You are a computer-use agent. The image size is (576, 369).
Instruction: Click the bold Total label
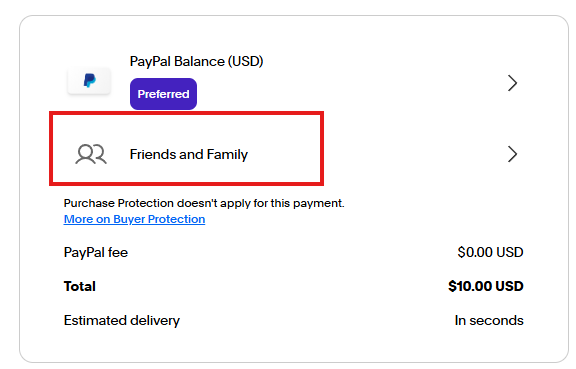click(80, 286)
